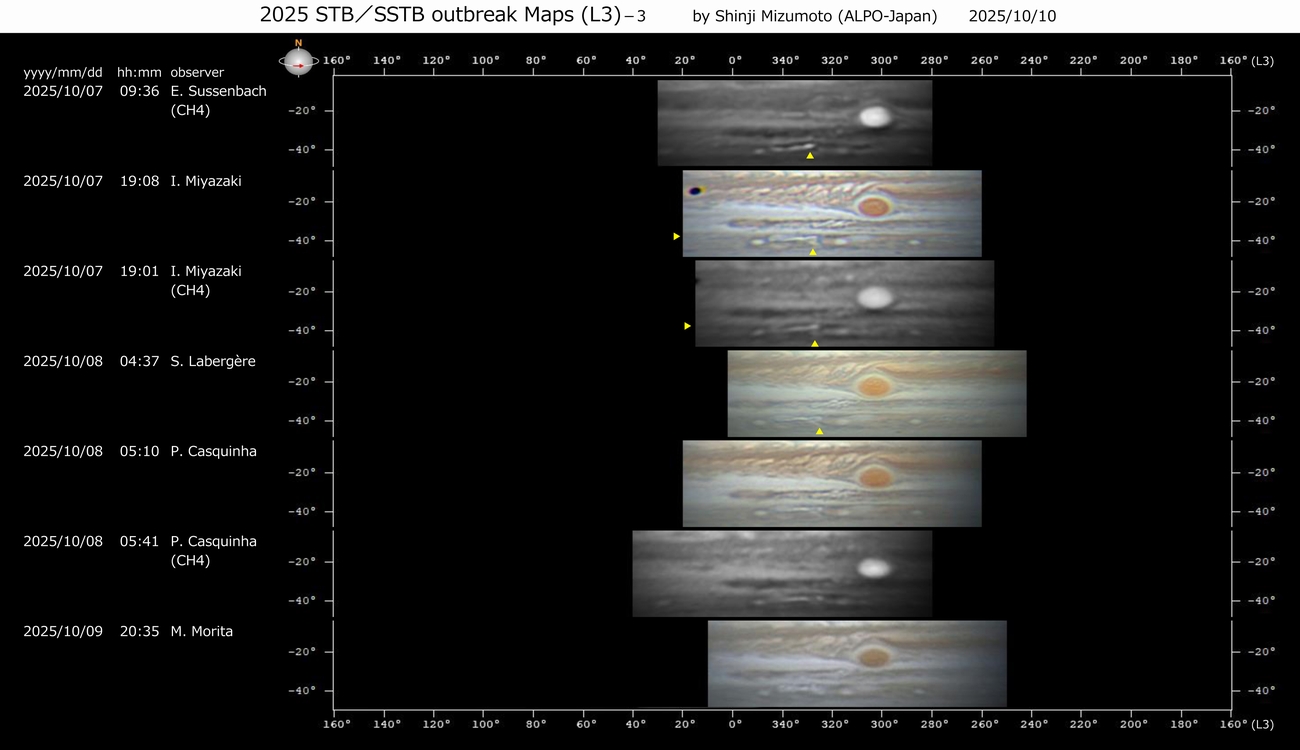Screen dimensions: 1300x750
Task: Click the "observer" column header
Action: [x=197, y=72]
